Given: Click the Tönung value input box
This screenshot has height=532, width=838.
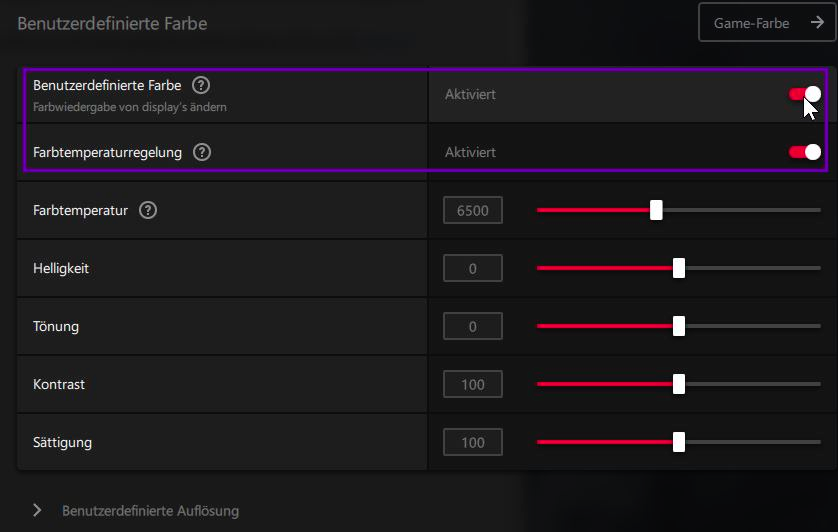Looking at the screenshot, I should [473, 326].
